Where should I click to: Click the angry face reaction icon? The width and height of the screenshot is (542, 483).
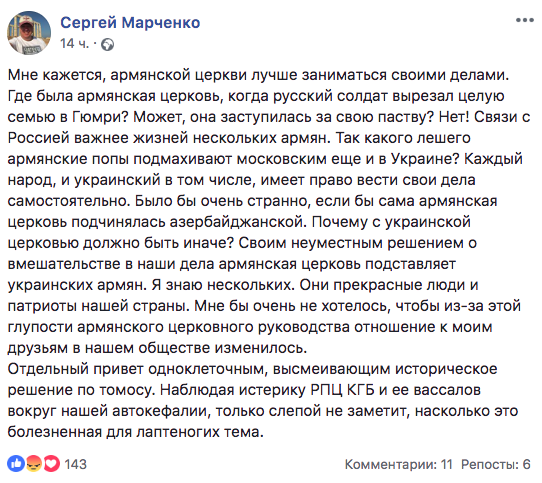pos(34,464)
